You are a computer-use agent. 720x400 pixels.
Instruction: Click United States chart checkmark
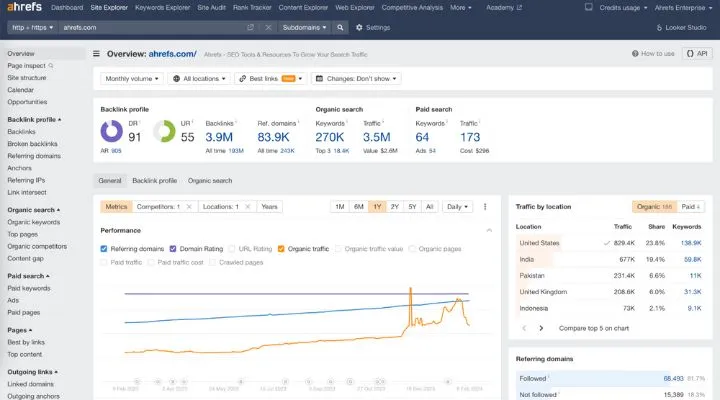pos(607,243)
